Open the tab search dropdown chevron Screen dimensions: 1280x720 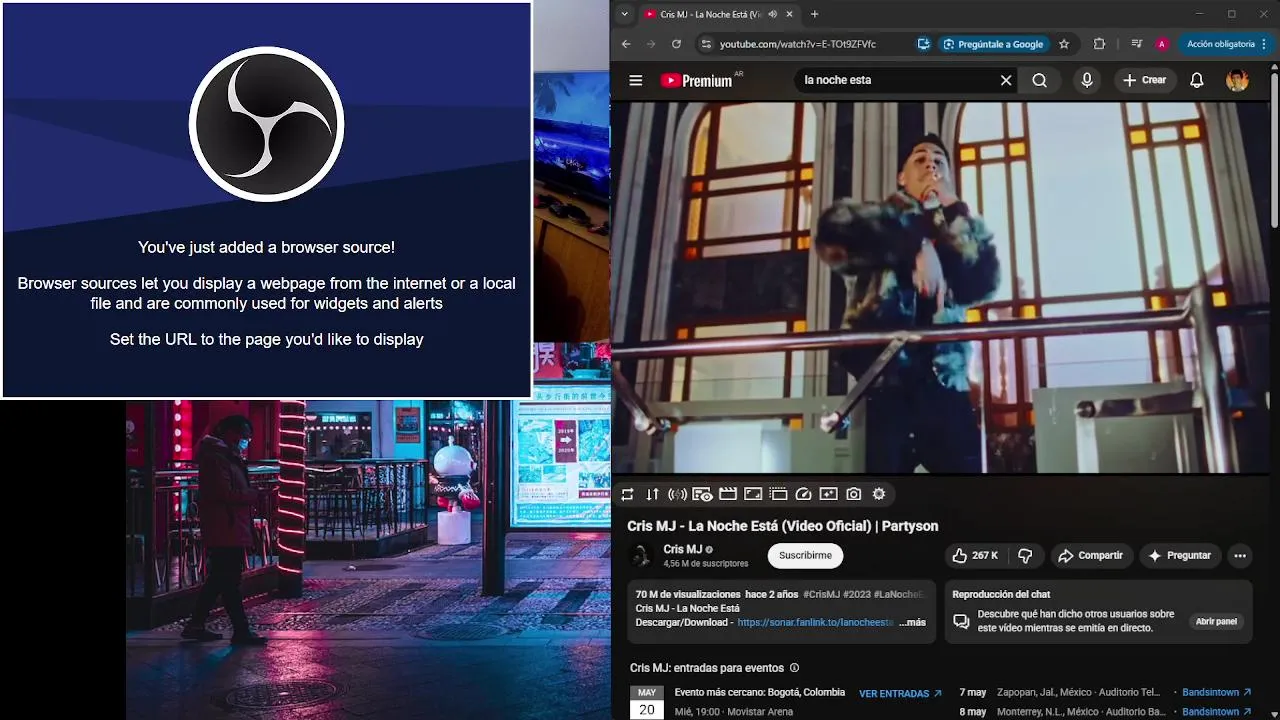624,14
